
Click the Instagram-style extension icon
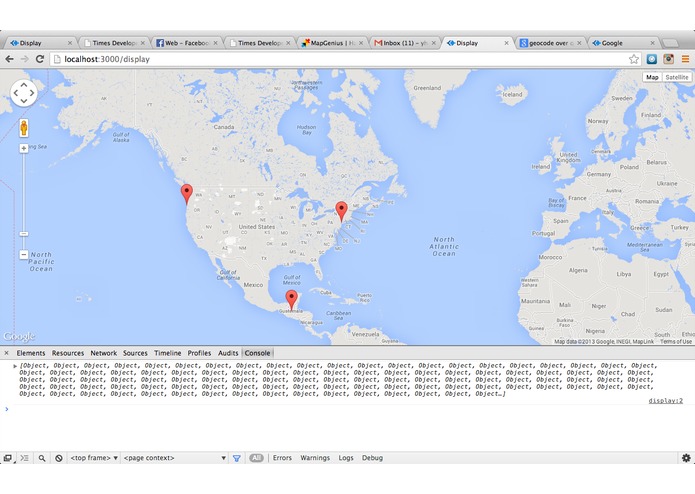click(x=668, y=59)
